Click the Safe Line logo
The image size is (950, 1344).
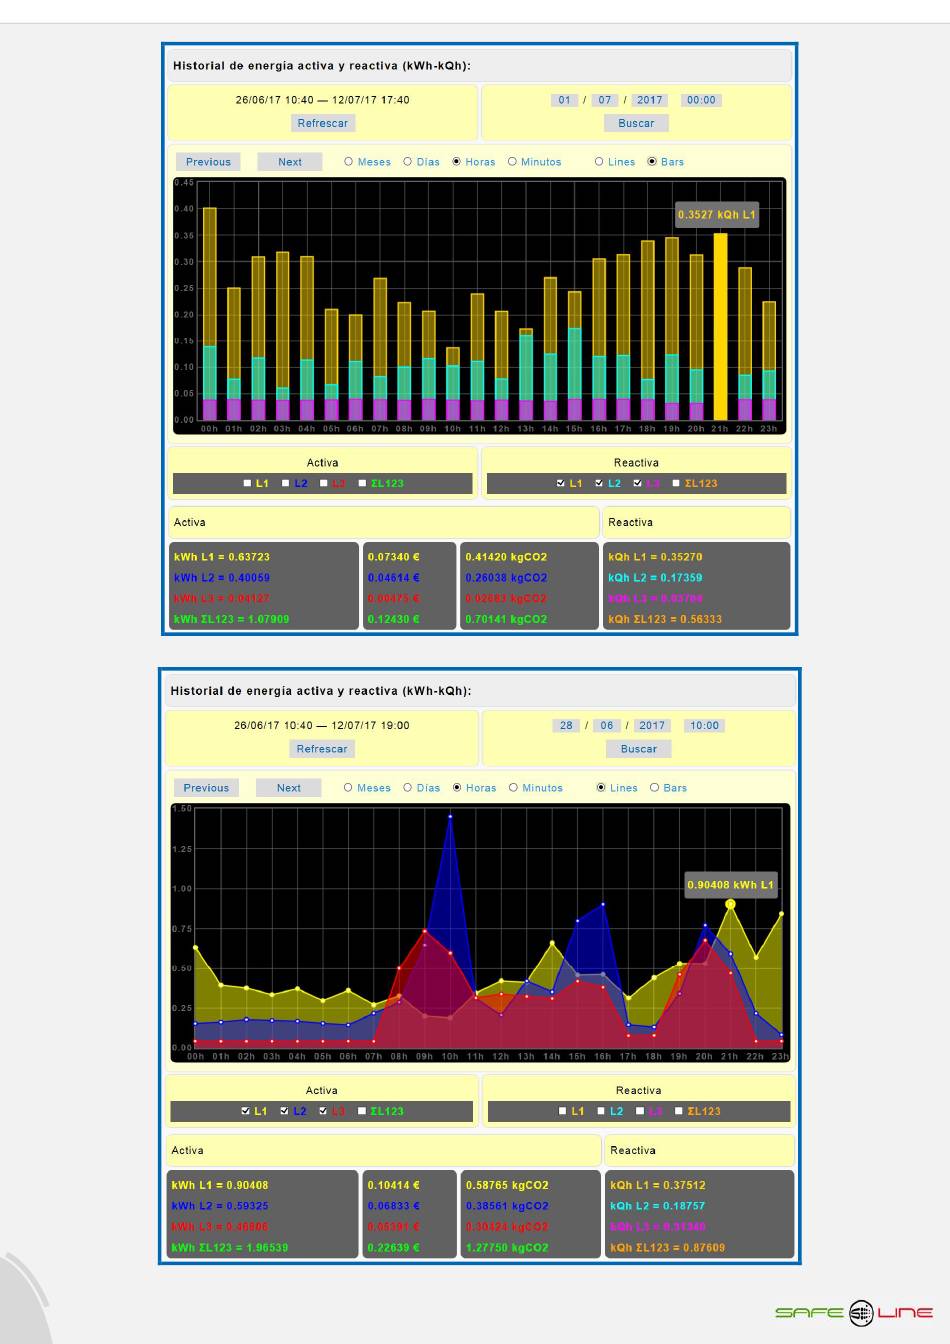(x=854, y=1313)
